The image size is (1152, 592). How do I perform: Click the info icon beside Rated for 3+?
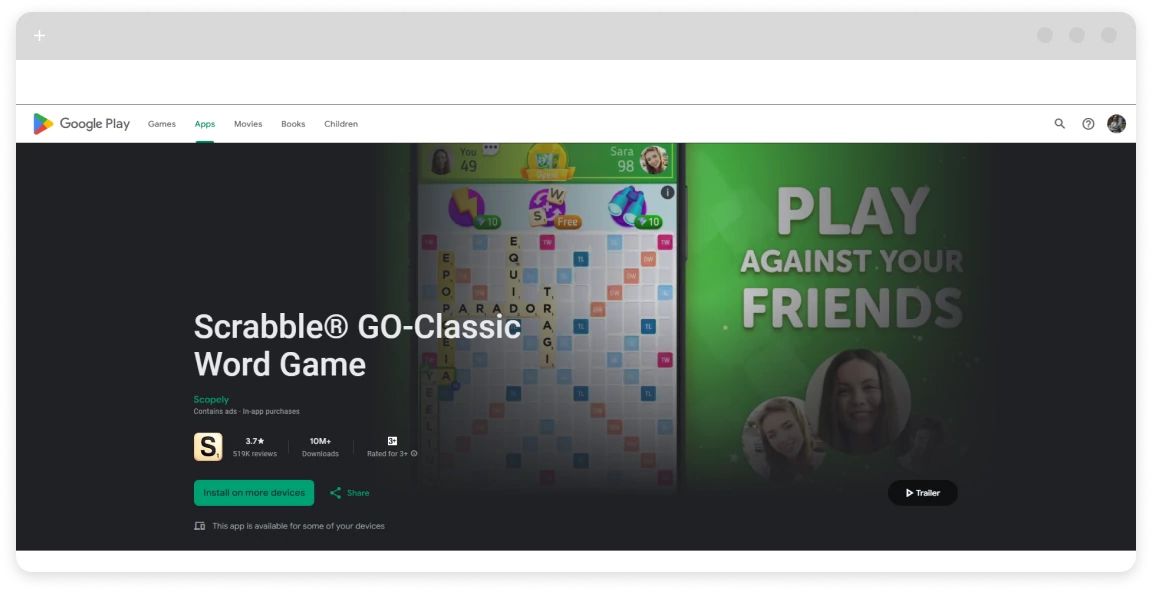click(414, 454)
